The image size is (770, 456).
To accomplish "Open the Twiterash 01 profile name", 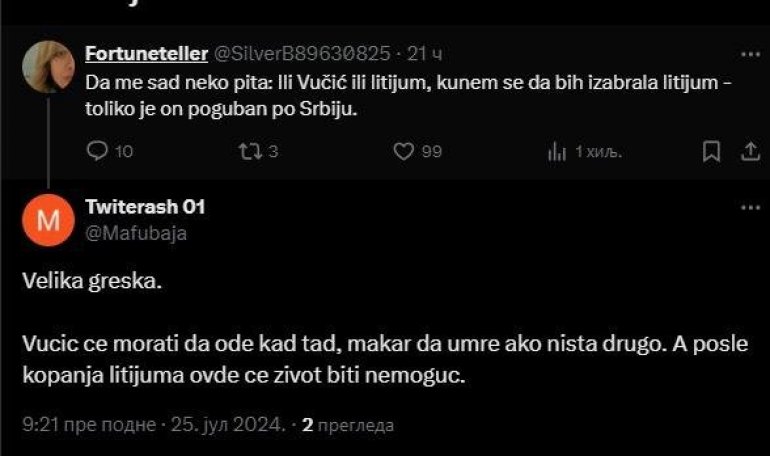I will pos(146,206).
